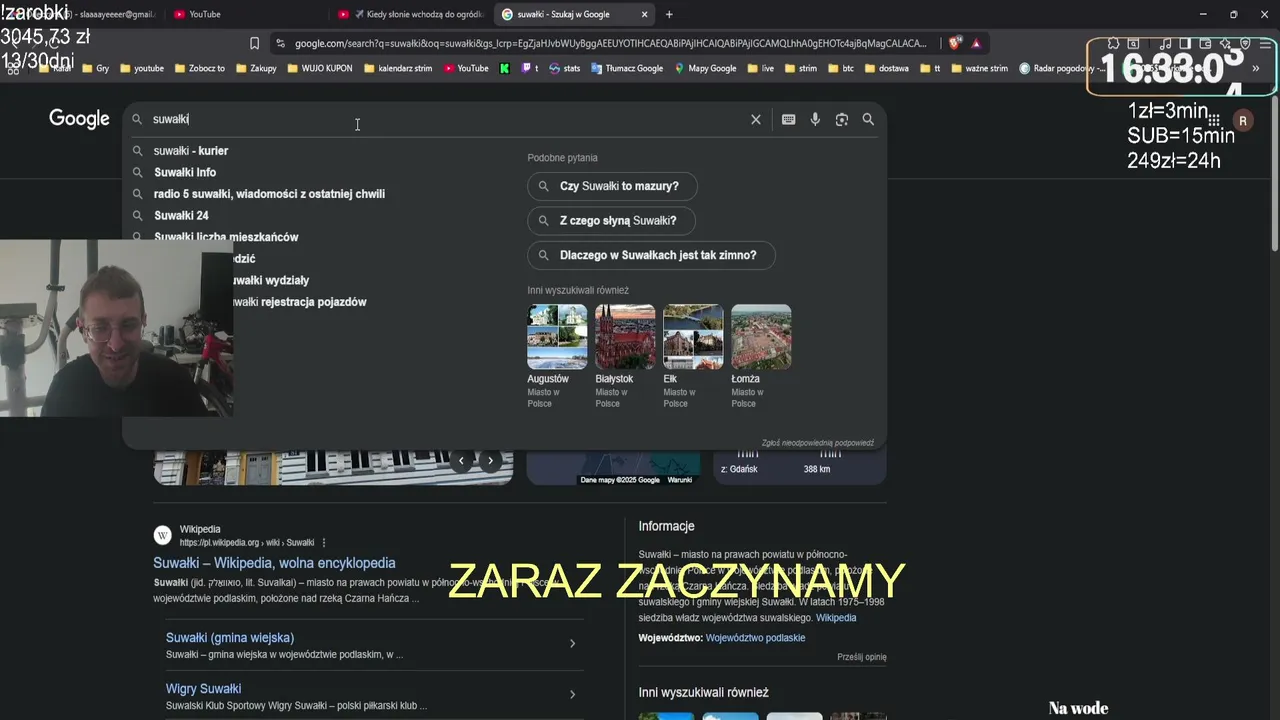Open the Brave Rewards triangle icon
The image size is (1280, 720).
[x=976, y=43]
